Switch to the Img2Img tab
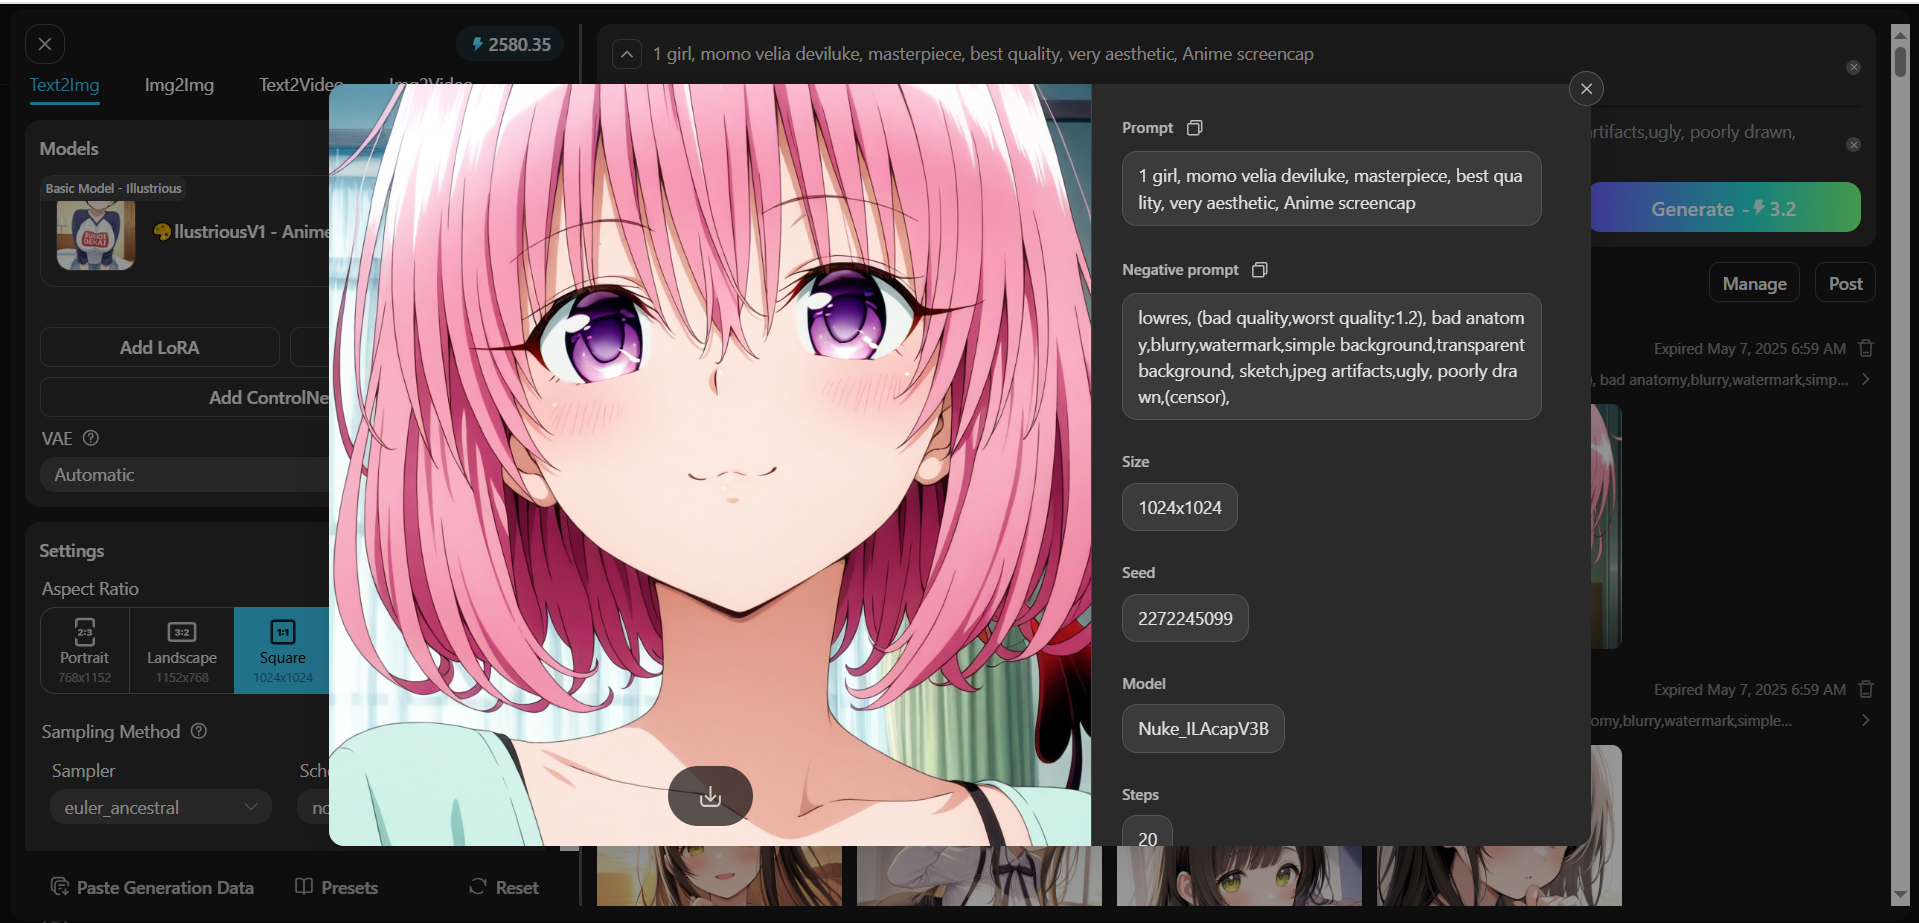Screen dimensions: 1919x923 point(179,85)
